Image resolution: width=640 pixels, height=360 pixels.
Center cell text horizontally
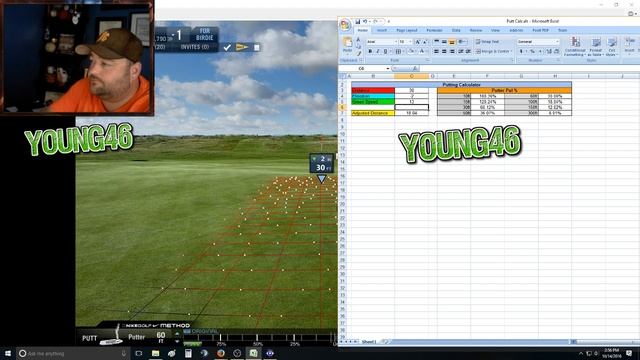444,51
